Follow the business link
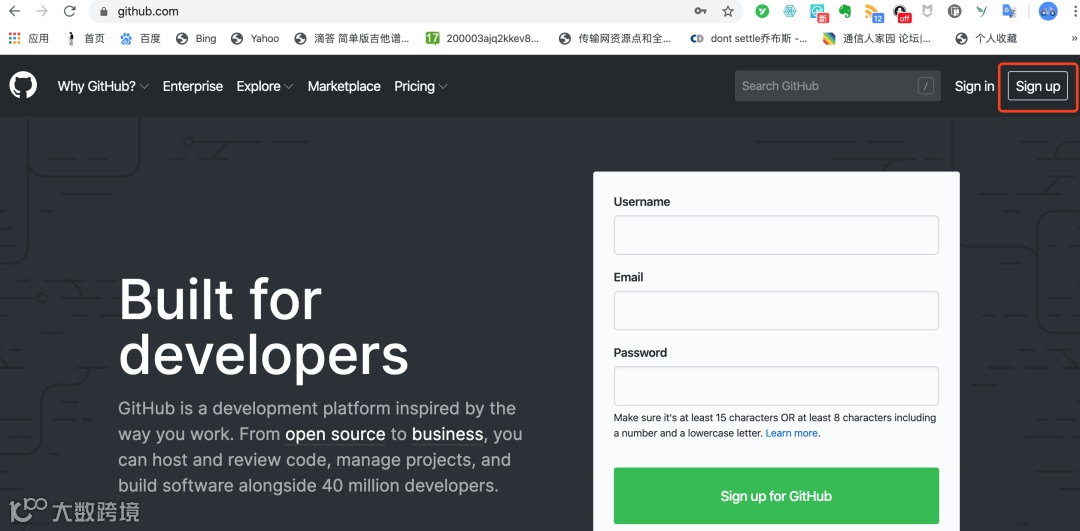Image resolution: width=1080 pixels, height=531 pixels. click(x=448, y=435)
